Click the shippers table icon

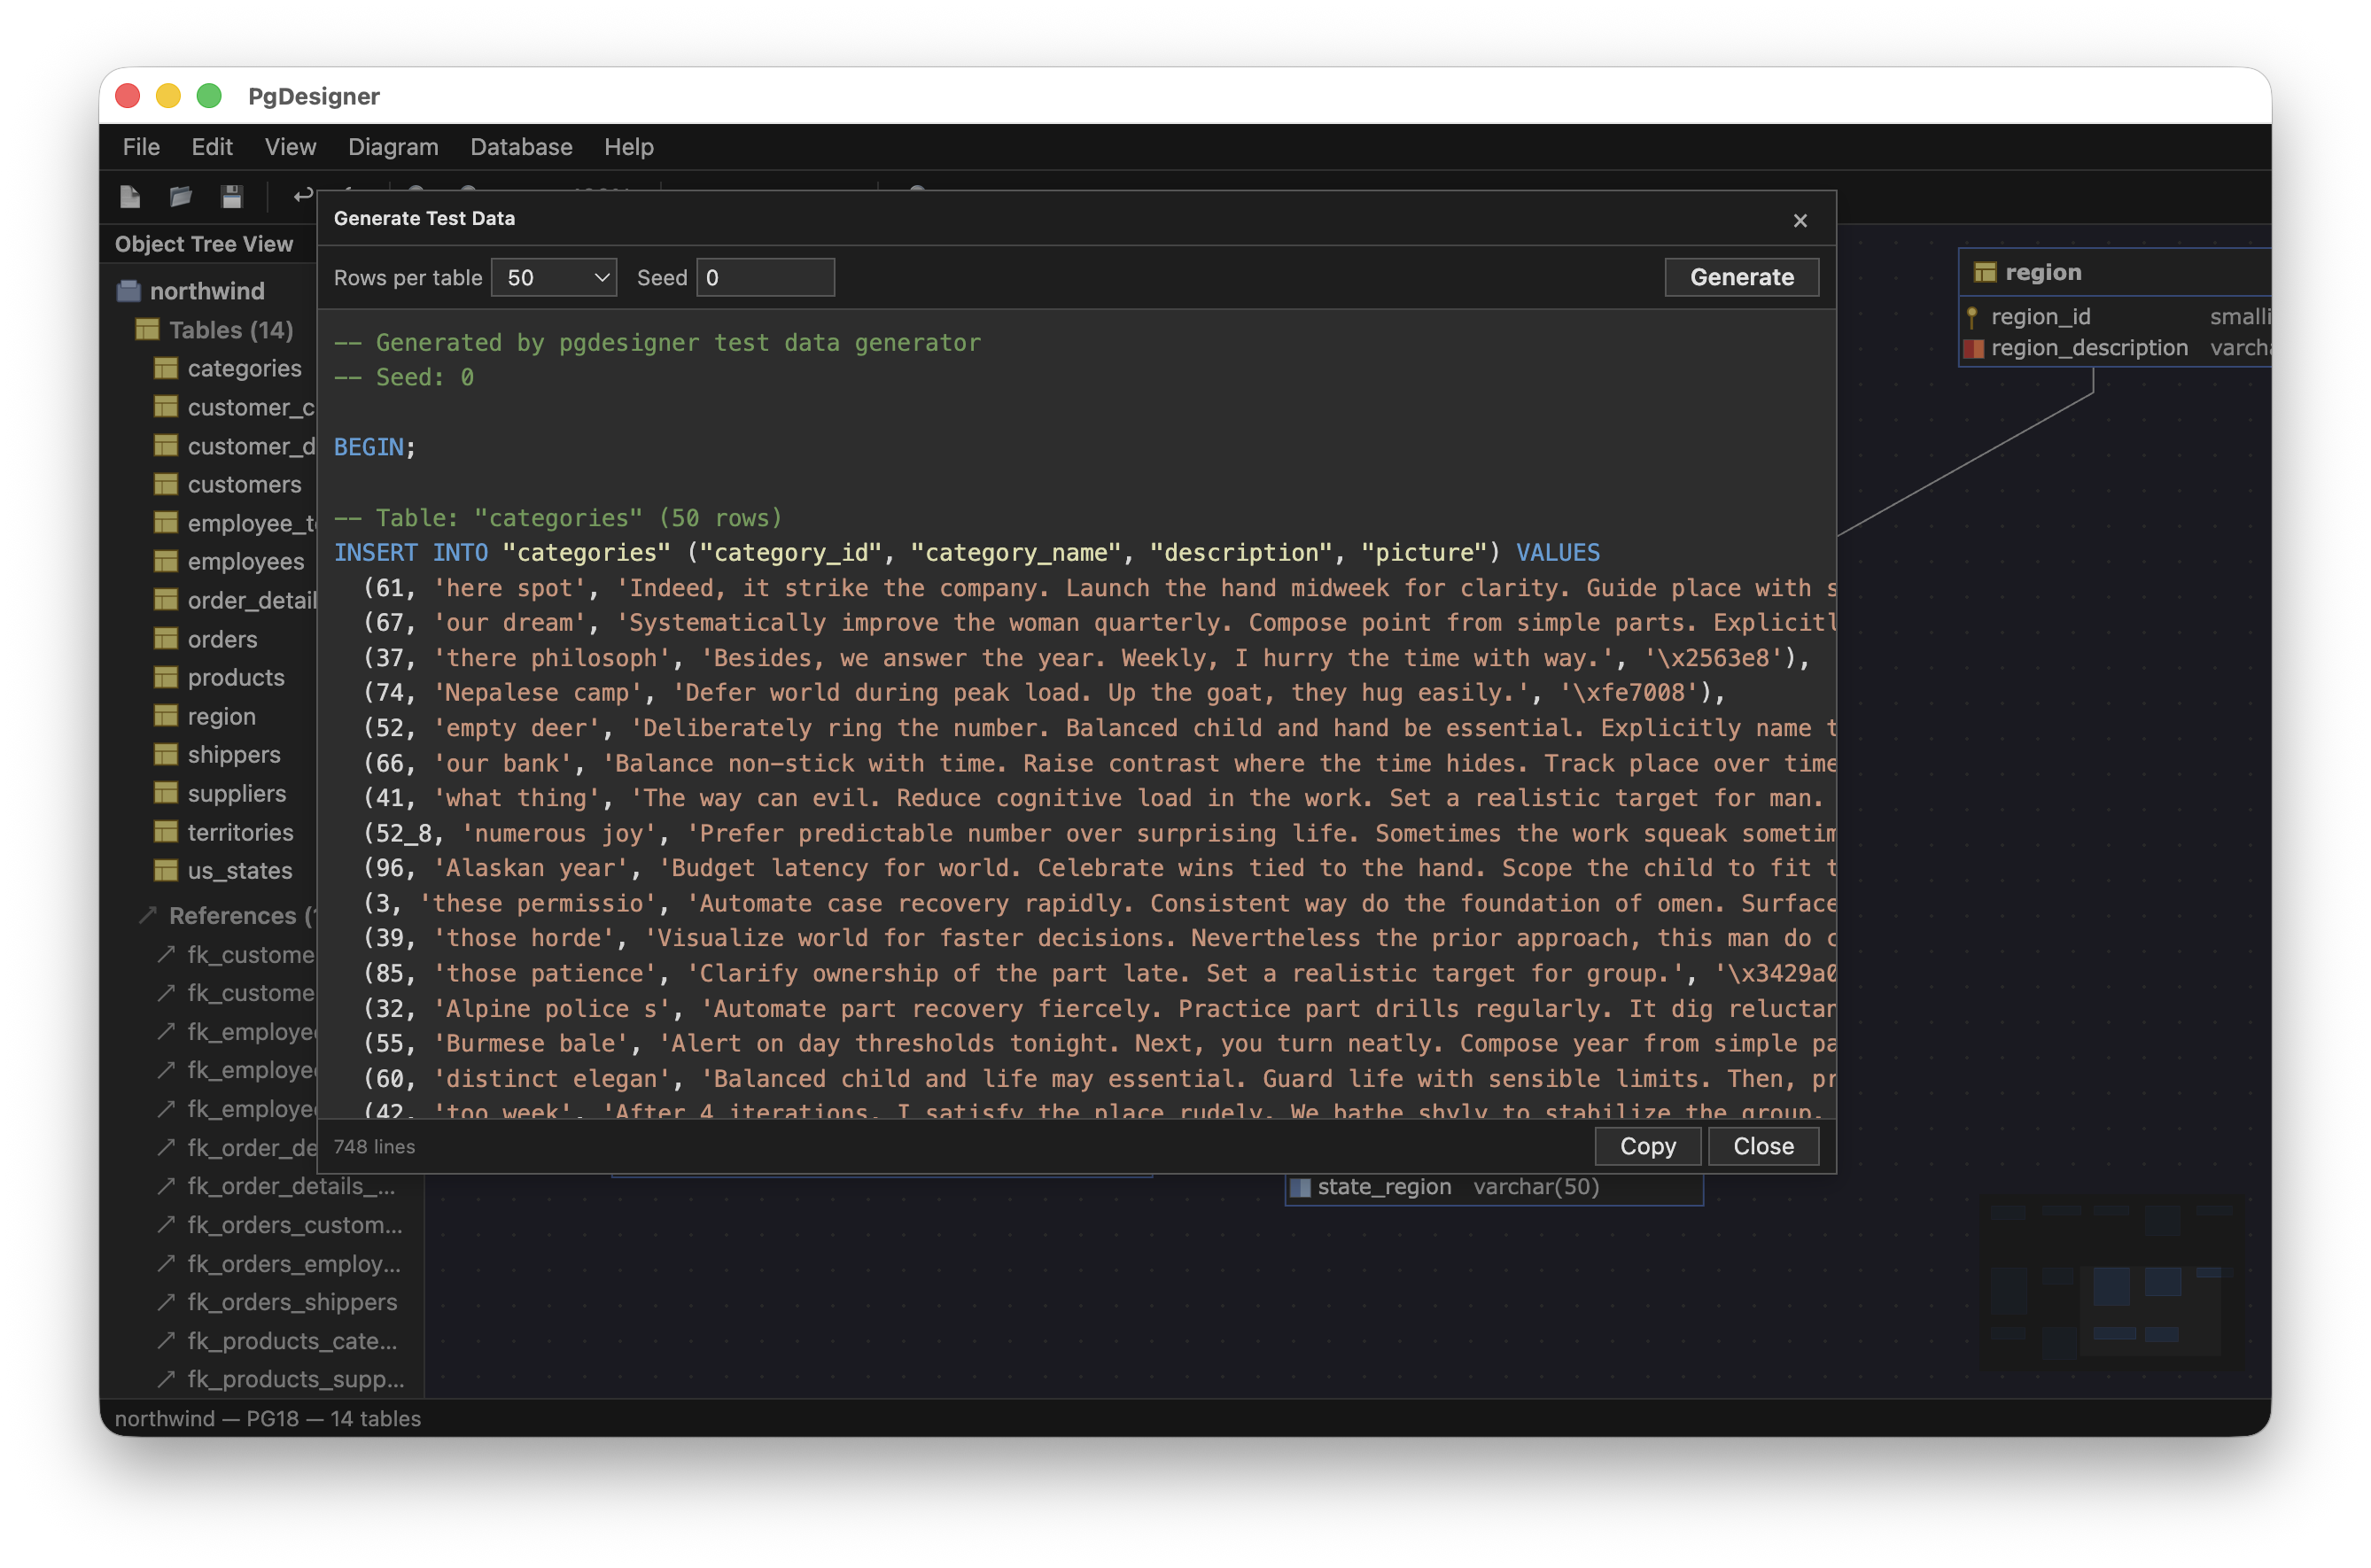(166, 754)
